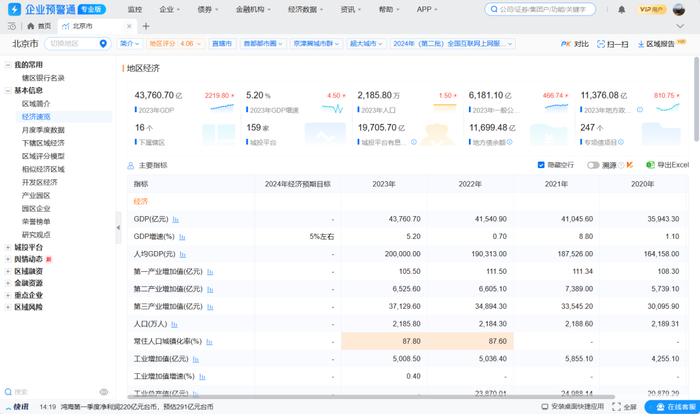Collapse the 基本信息 tree section
The height and width of the screenshot is (414, 700).
tap(8, 90)
